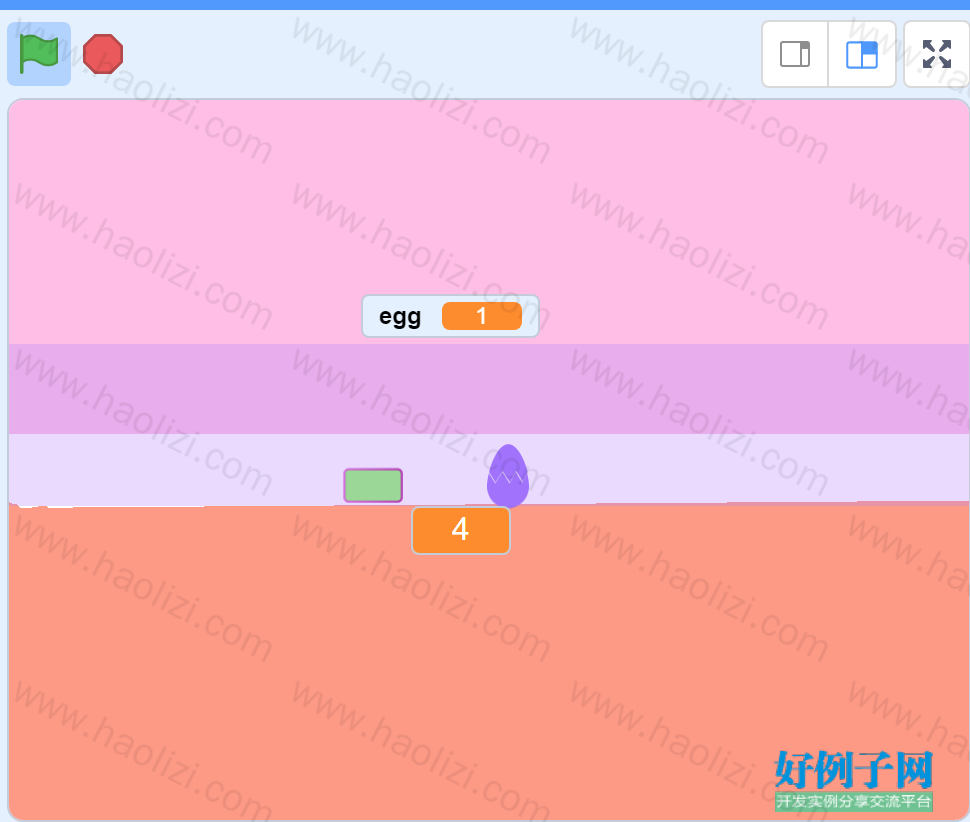Image resolution: width=970 pixels, height=822 pixels.
Task: Click the orange monitor showing 4
Action: (461, 530)
